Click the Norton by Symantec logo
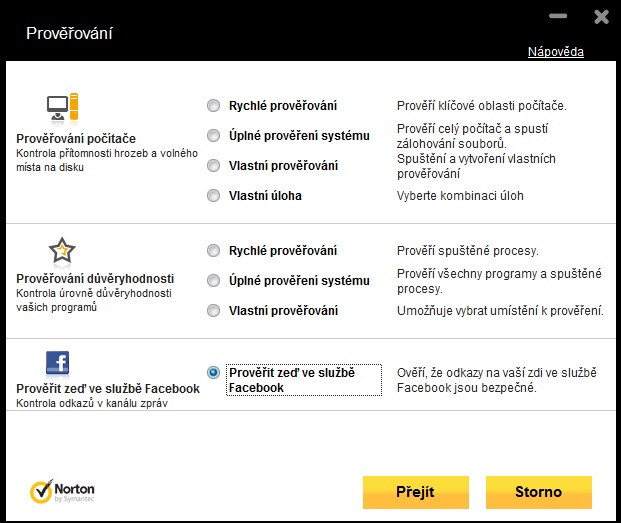This screenshot has height=523, width=621. tap(62, 491)
